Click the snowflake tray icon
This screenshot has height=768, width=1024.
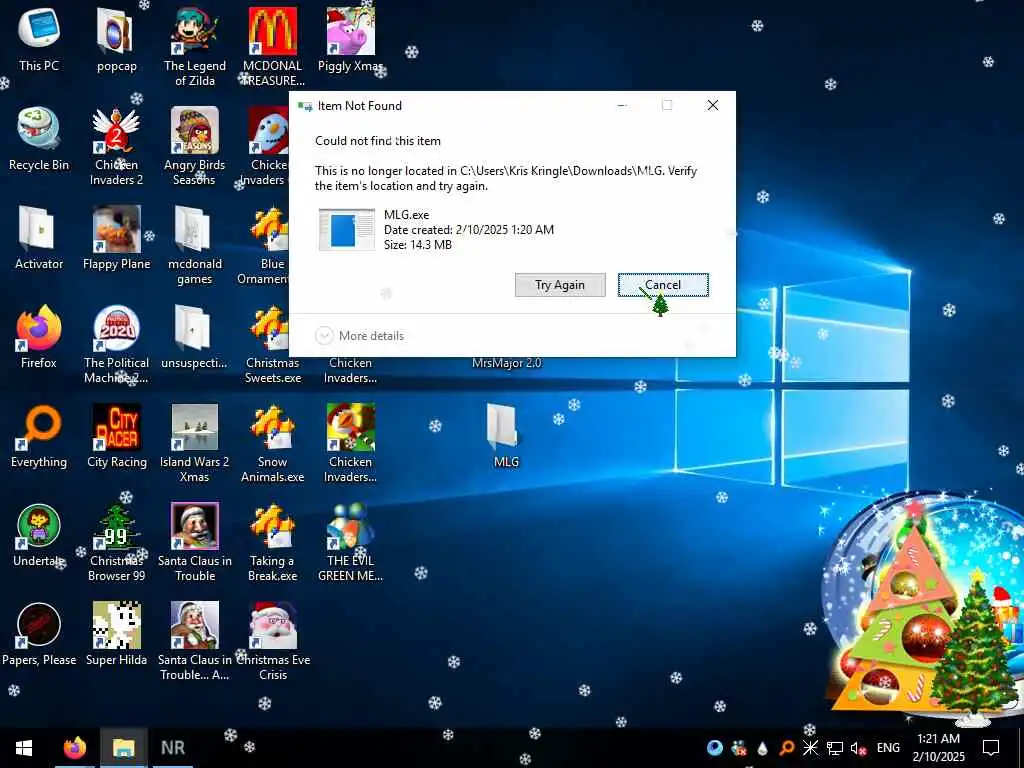pyautogui.click(x=810, y=748)
